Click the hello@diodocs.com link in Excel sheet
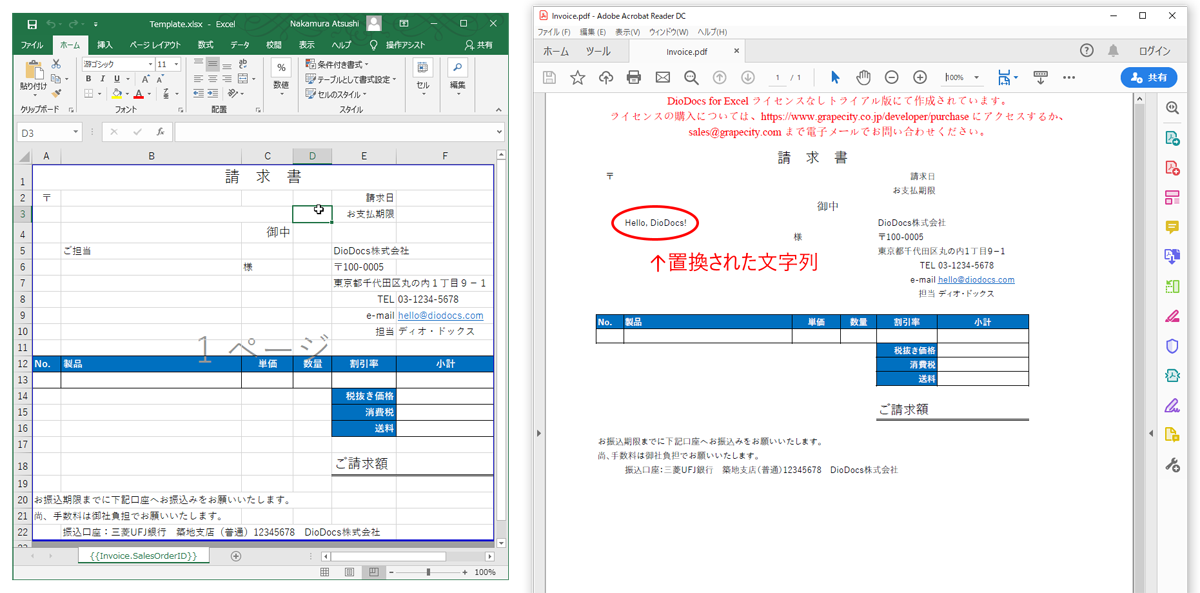Screen dimensions: 1200x593 441,315
